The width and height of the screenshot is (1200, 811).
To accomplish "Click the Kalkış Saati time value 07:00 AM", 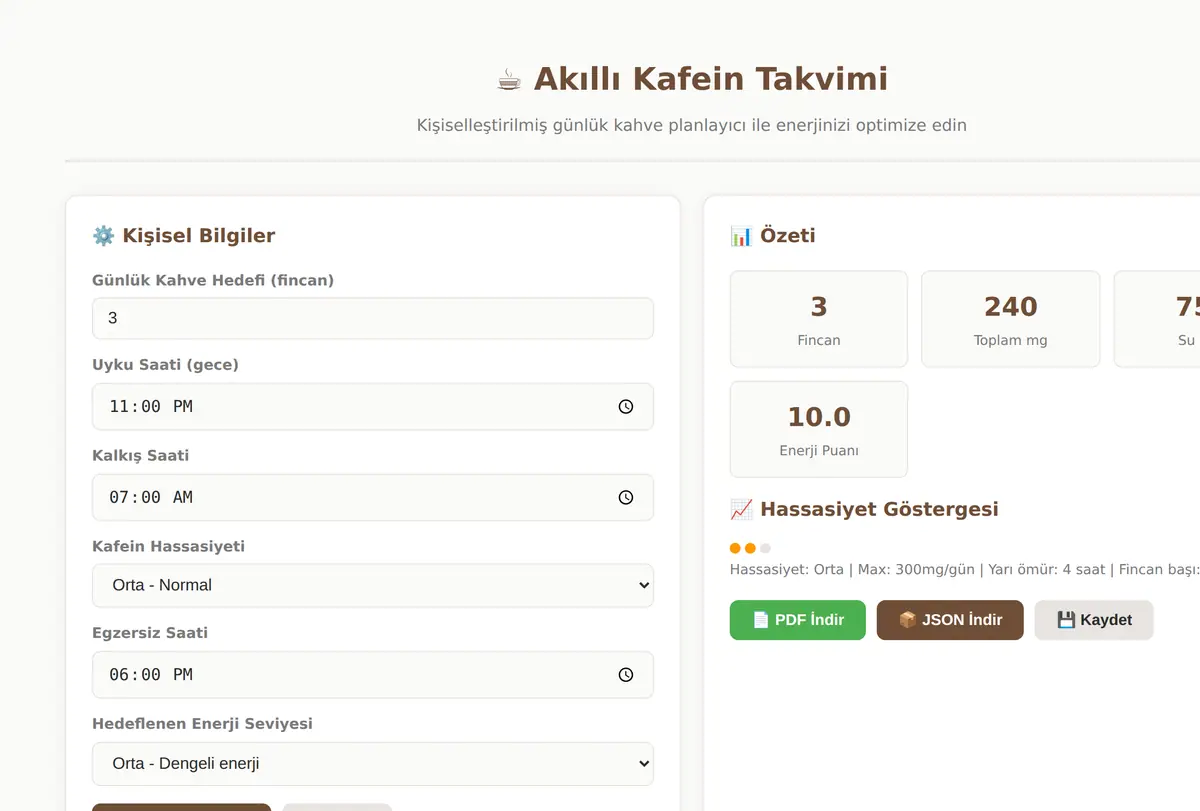I will coord(151,497).
